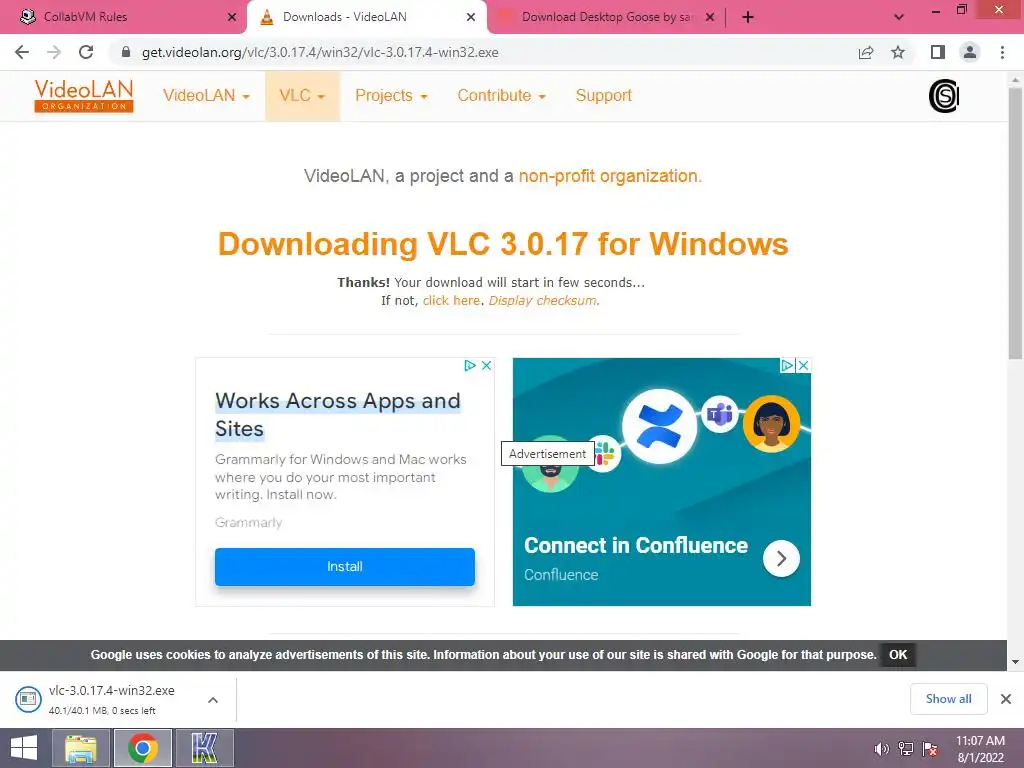Viewport: 1024px width, 768px height.
Task: Click the Confluence ad arrow button
Action: 781,558
